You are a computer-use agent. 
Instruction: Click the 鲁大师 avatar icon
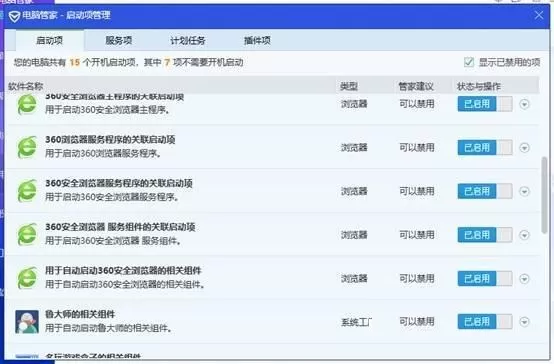pyautogui.click(x=27, y=322)
